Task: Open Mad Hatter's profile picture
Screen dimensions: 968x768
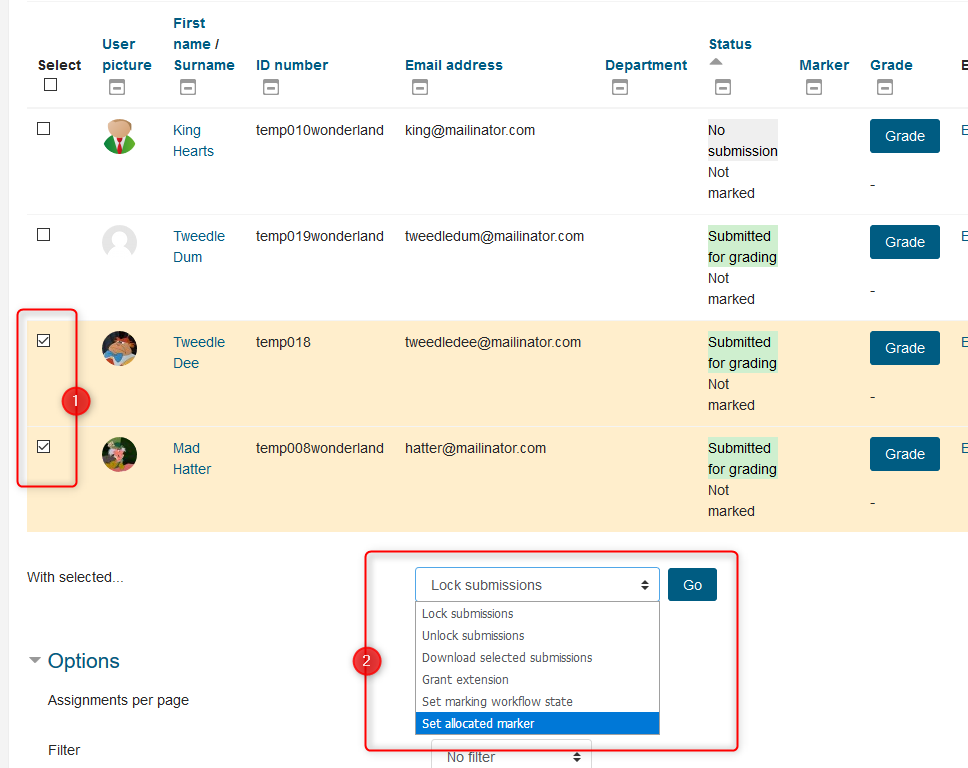Action: click(x=120, y=454)
